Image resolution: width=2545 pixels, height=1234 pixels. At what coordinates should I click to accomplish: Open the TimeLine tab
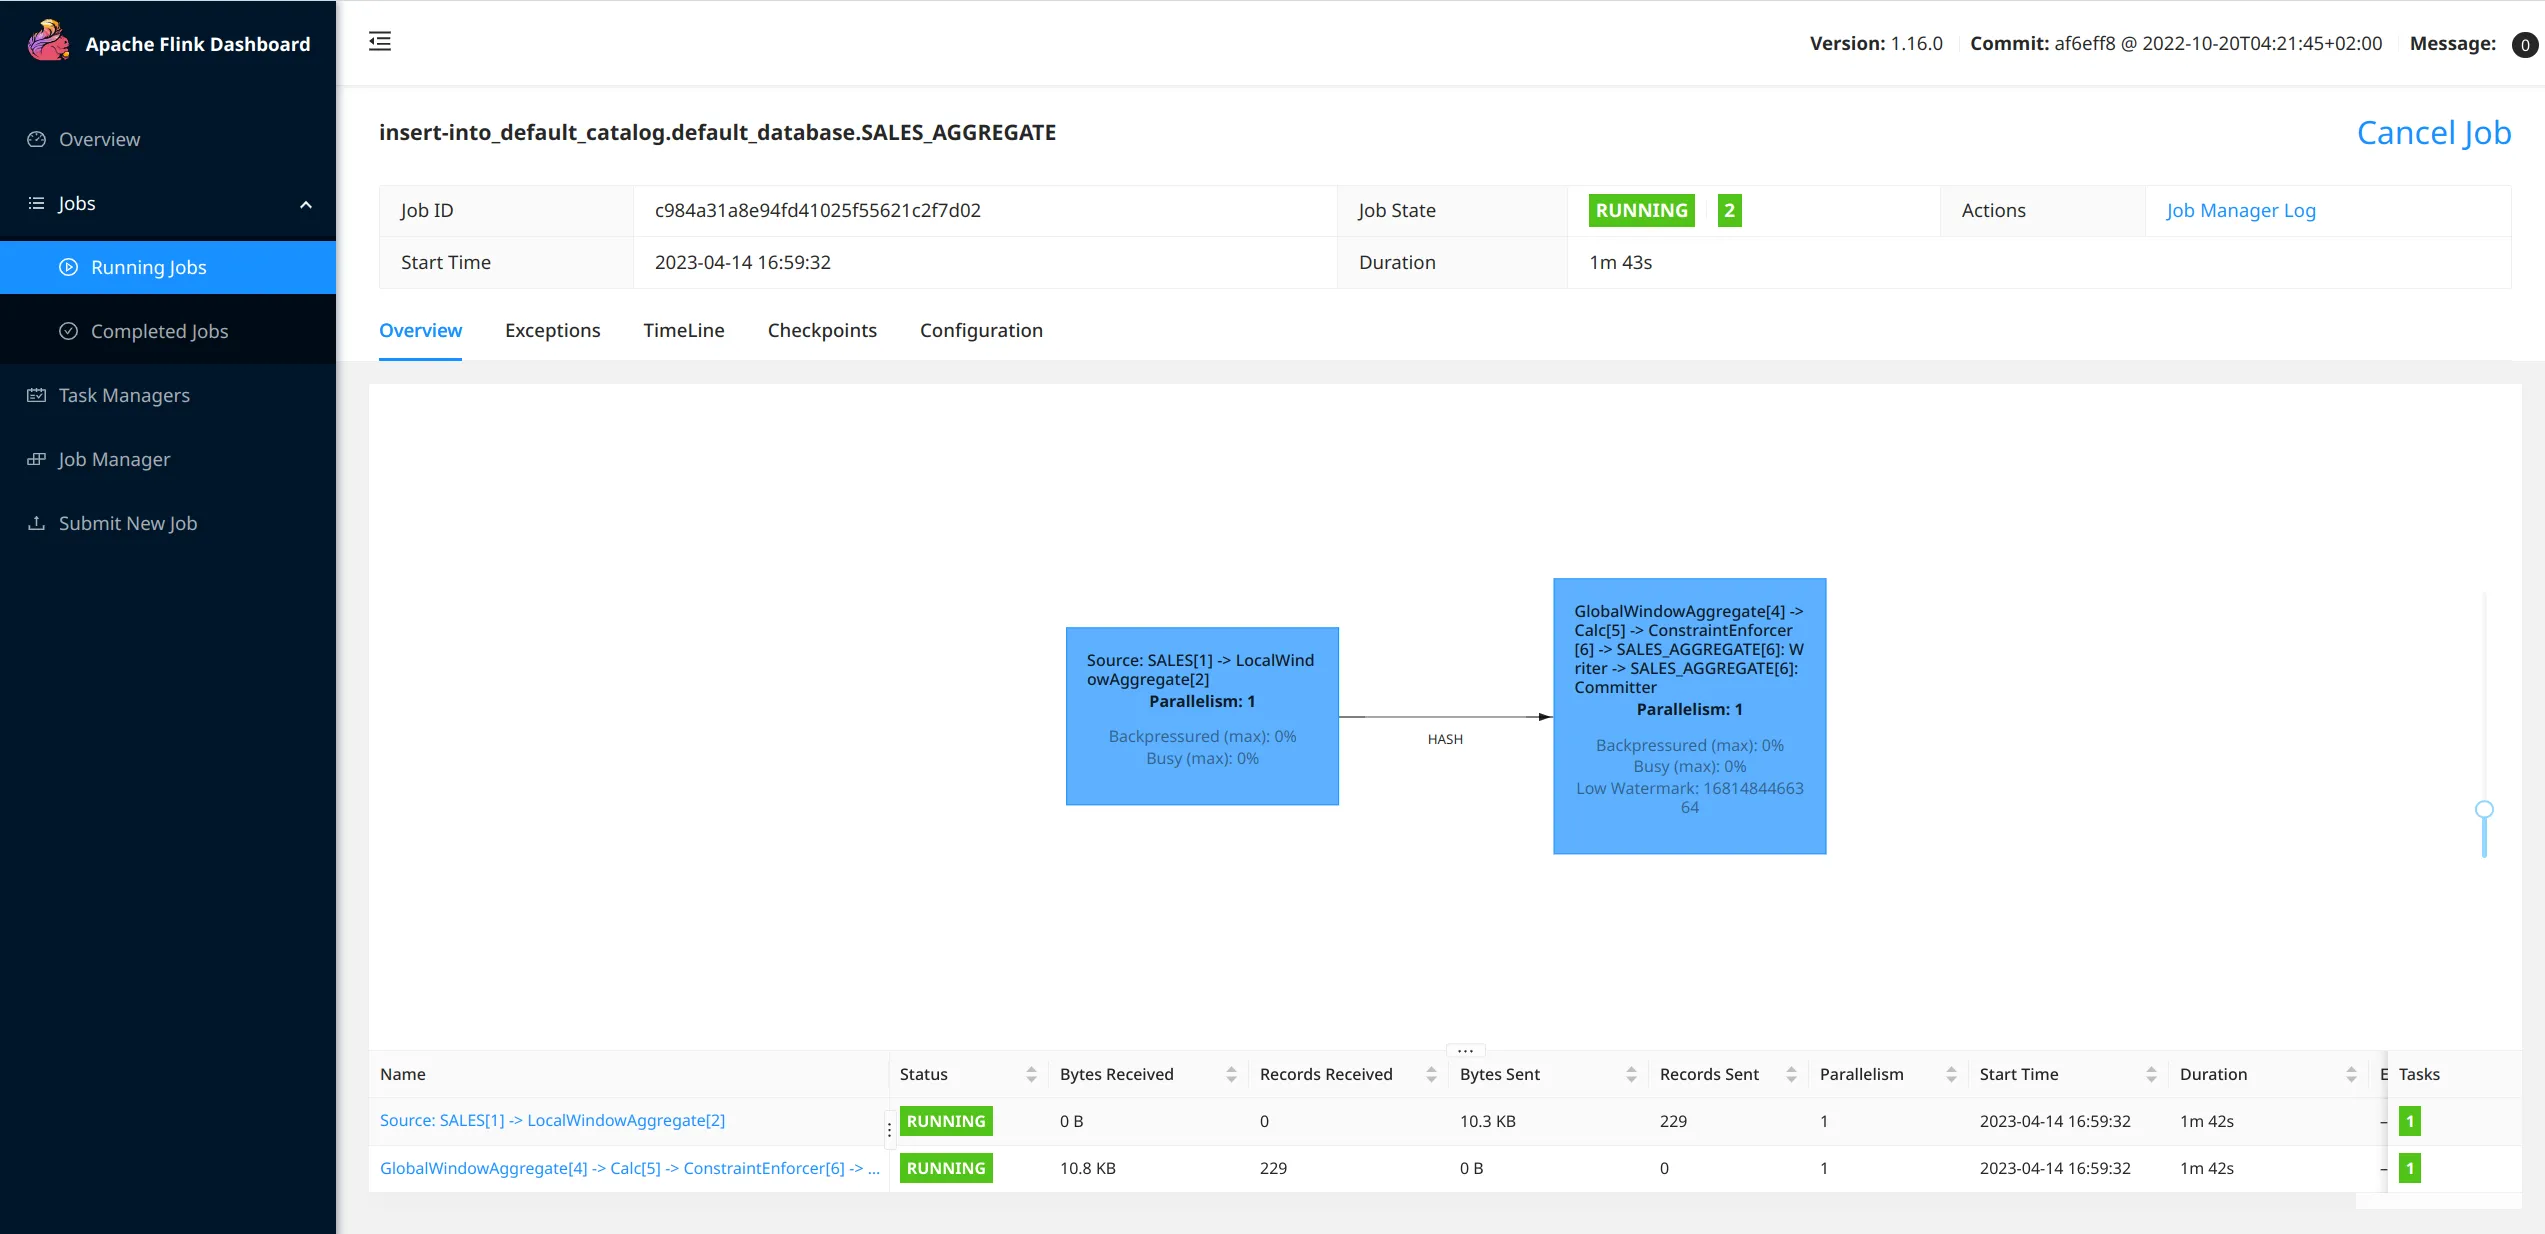coord(683,330)
